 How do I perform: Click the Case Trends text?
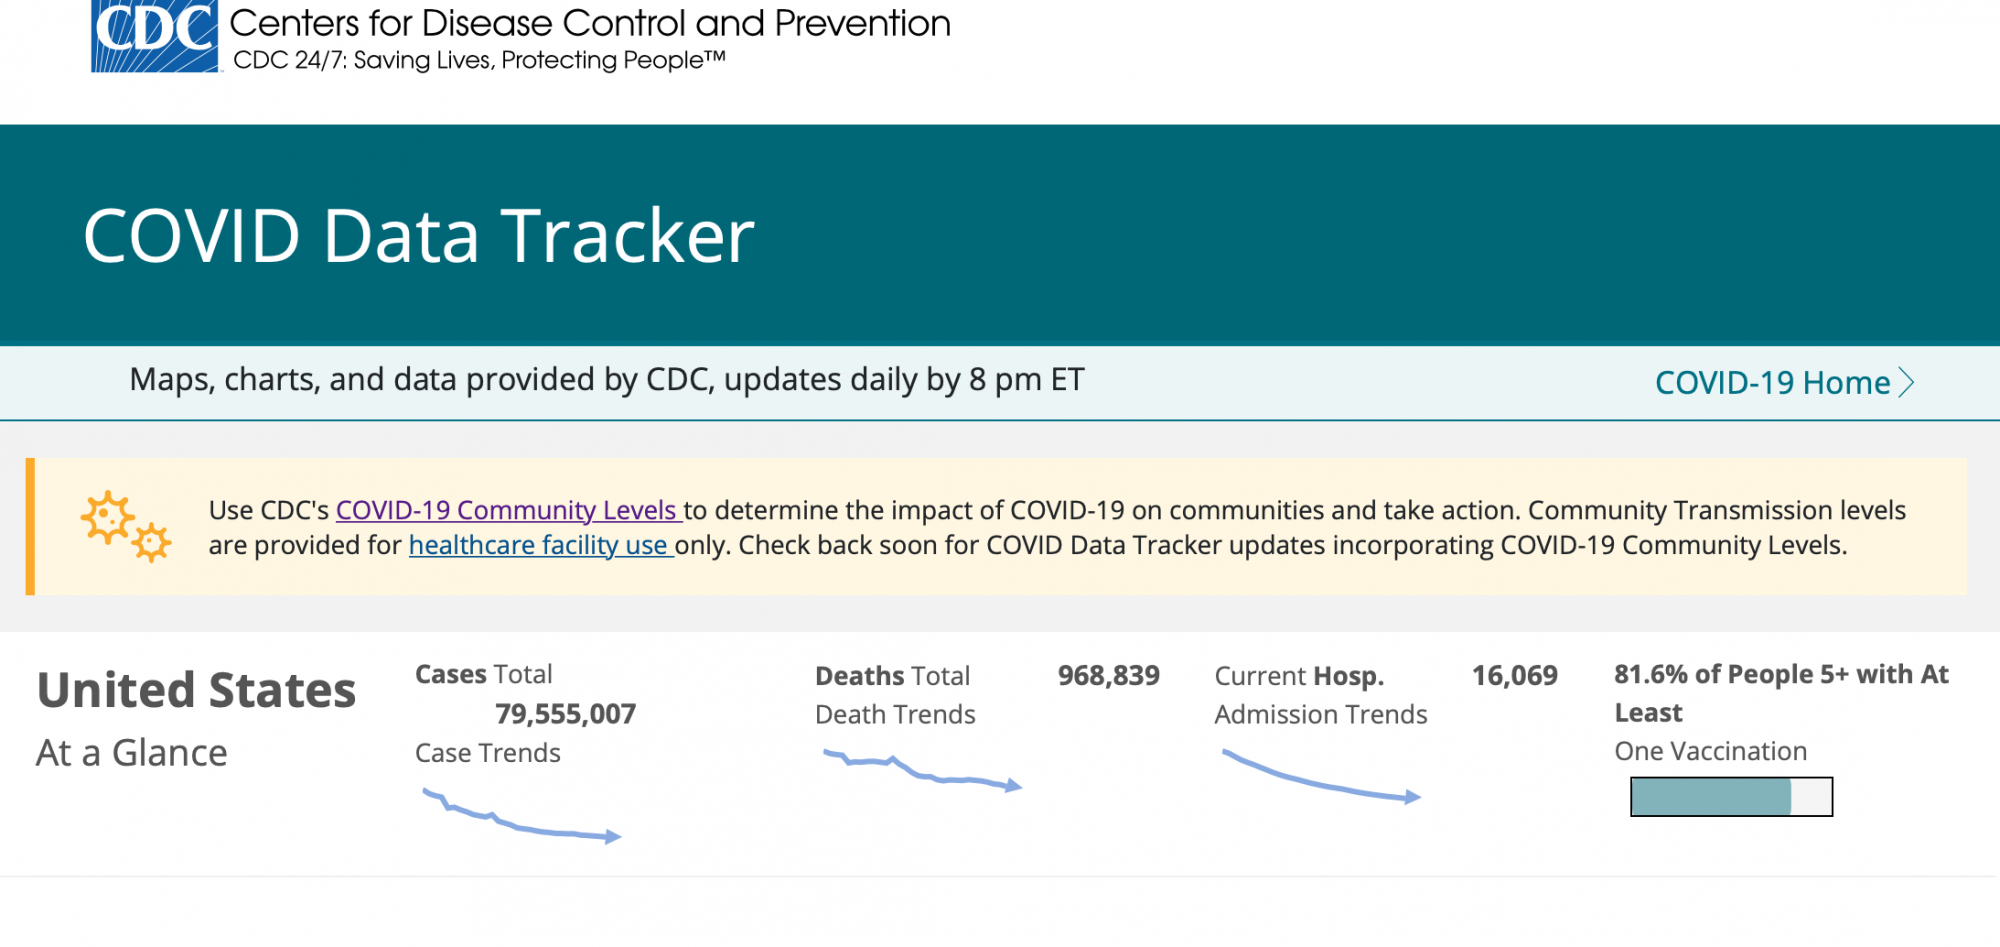[488, 753]
